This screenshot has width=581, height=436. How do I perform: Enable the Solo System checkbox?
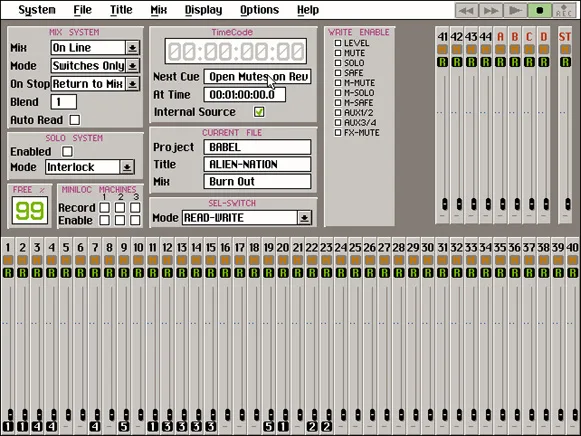tap(67, 152)
